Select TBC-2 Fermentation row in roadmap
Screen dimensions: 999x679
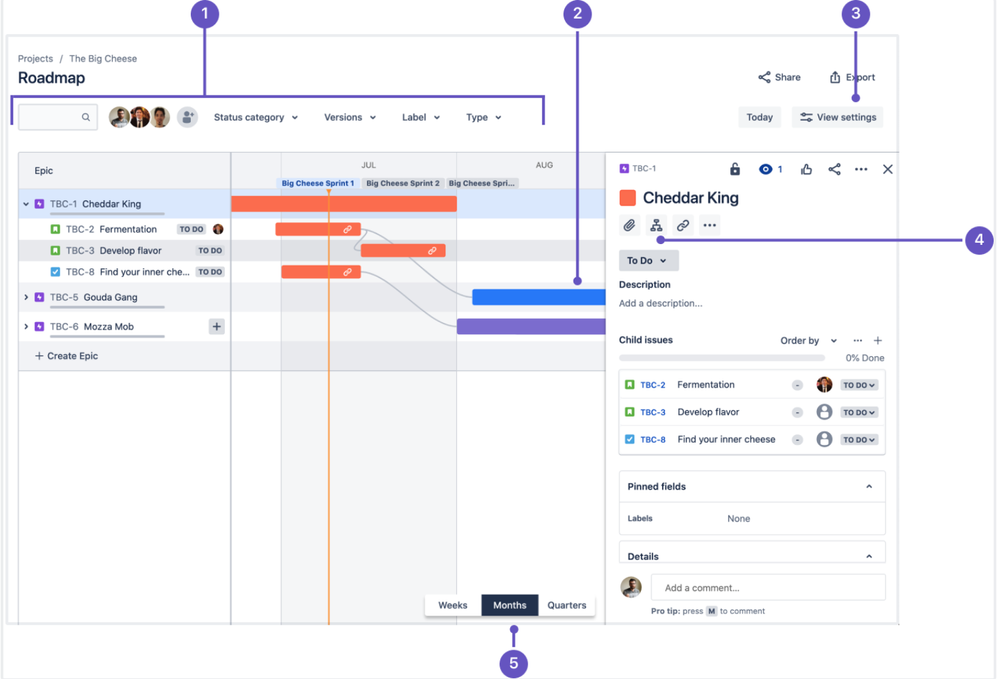125,229
